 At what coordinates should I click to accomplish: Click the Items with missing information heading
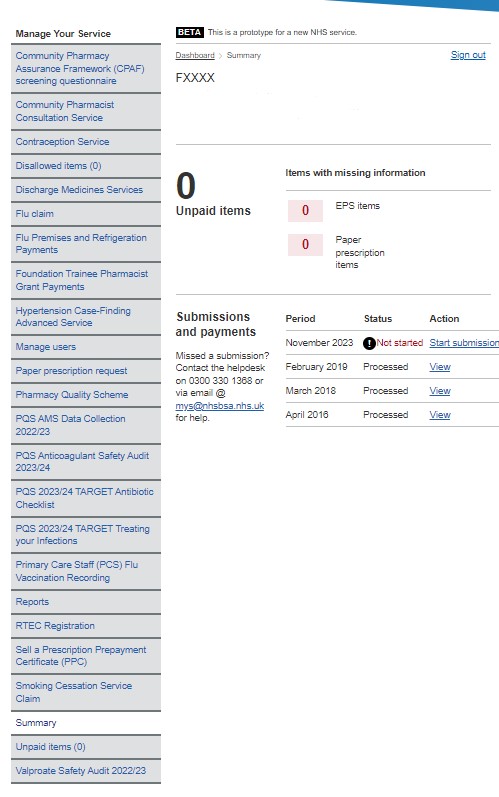coord(355,173)
